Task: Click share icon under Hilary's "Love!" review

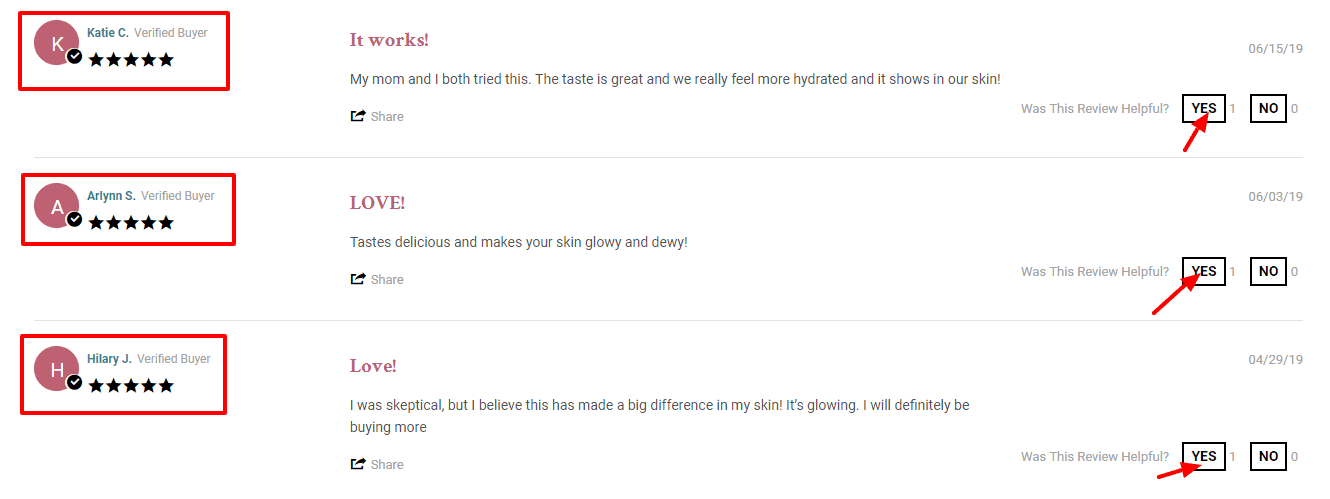Action: (x=358, y=464)
